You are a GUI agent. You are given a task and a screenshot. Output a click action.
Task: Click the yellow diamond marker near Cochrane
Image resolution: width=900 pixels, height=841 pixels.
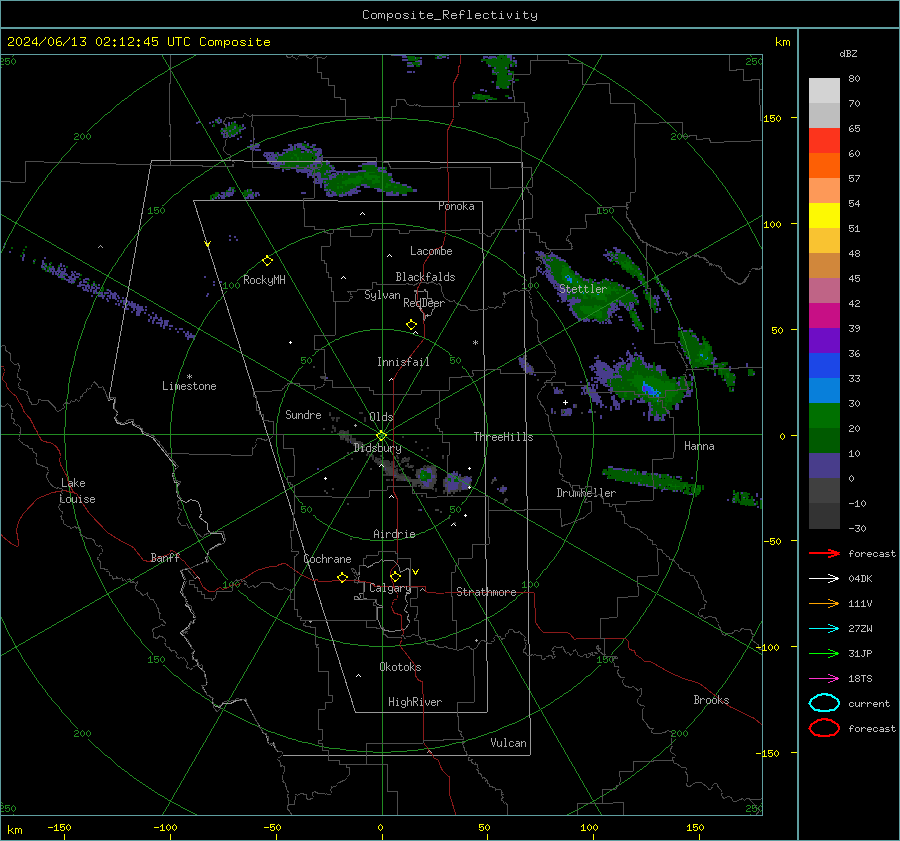(x=342, y=578)
